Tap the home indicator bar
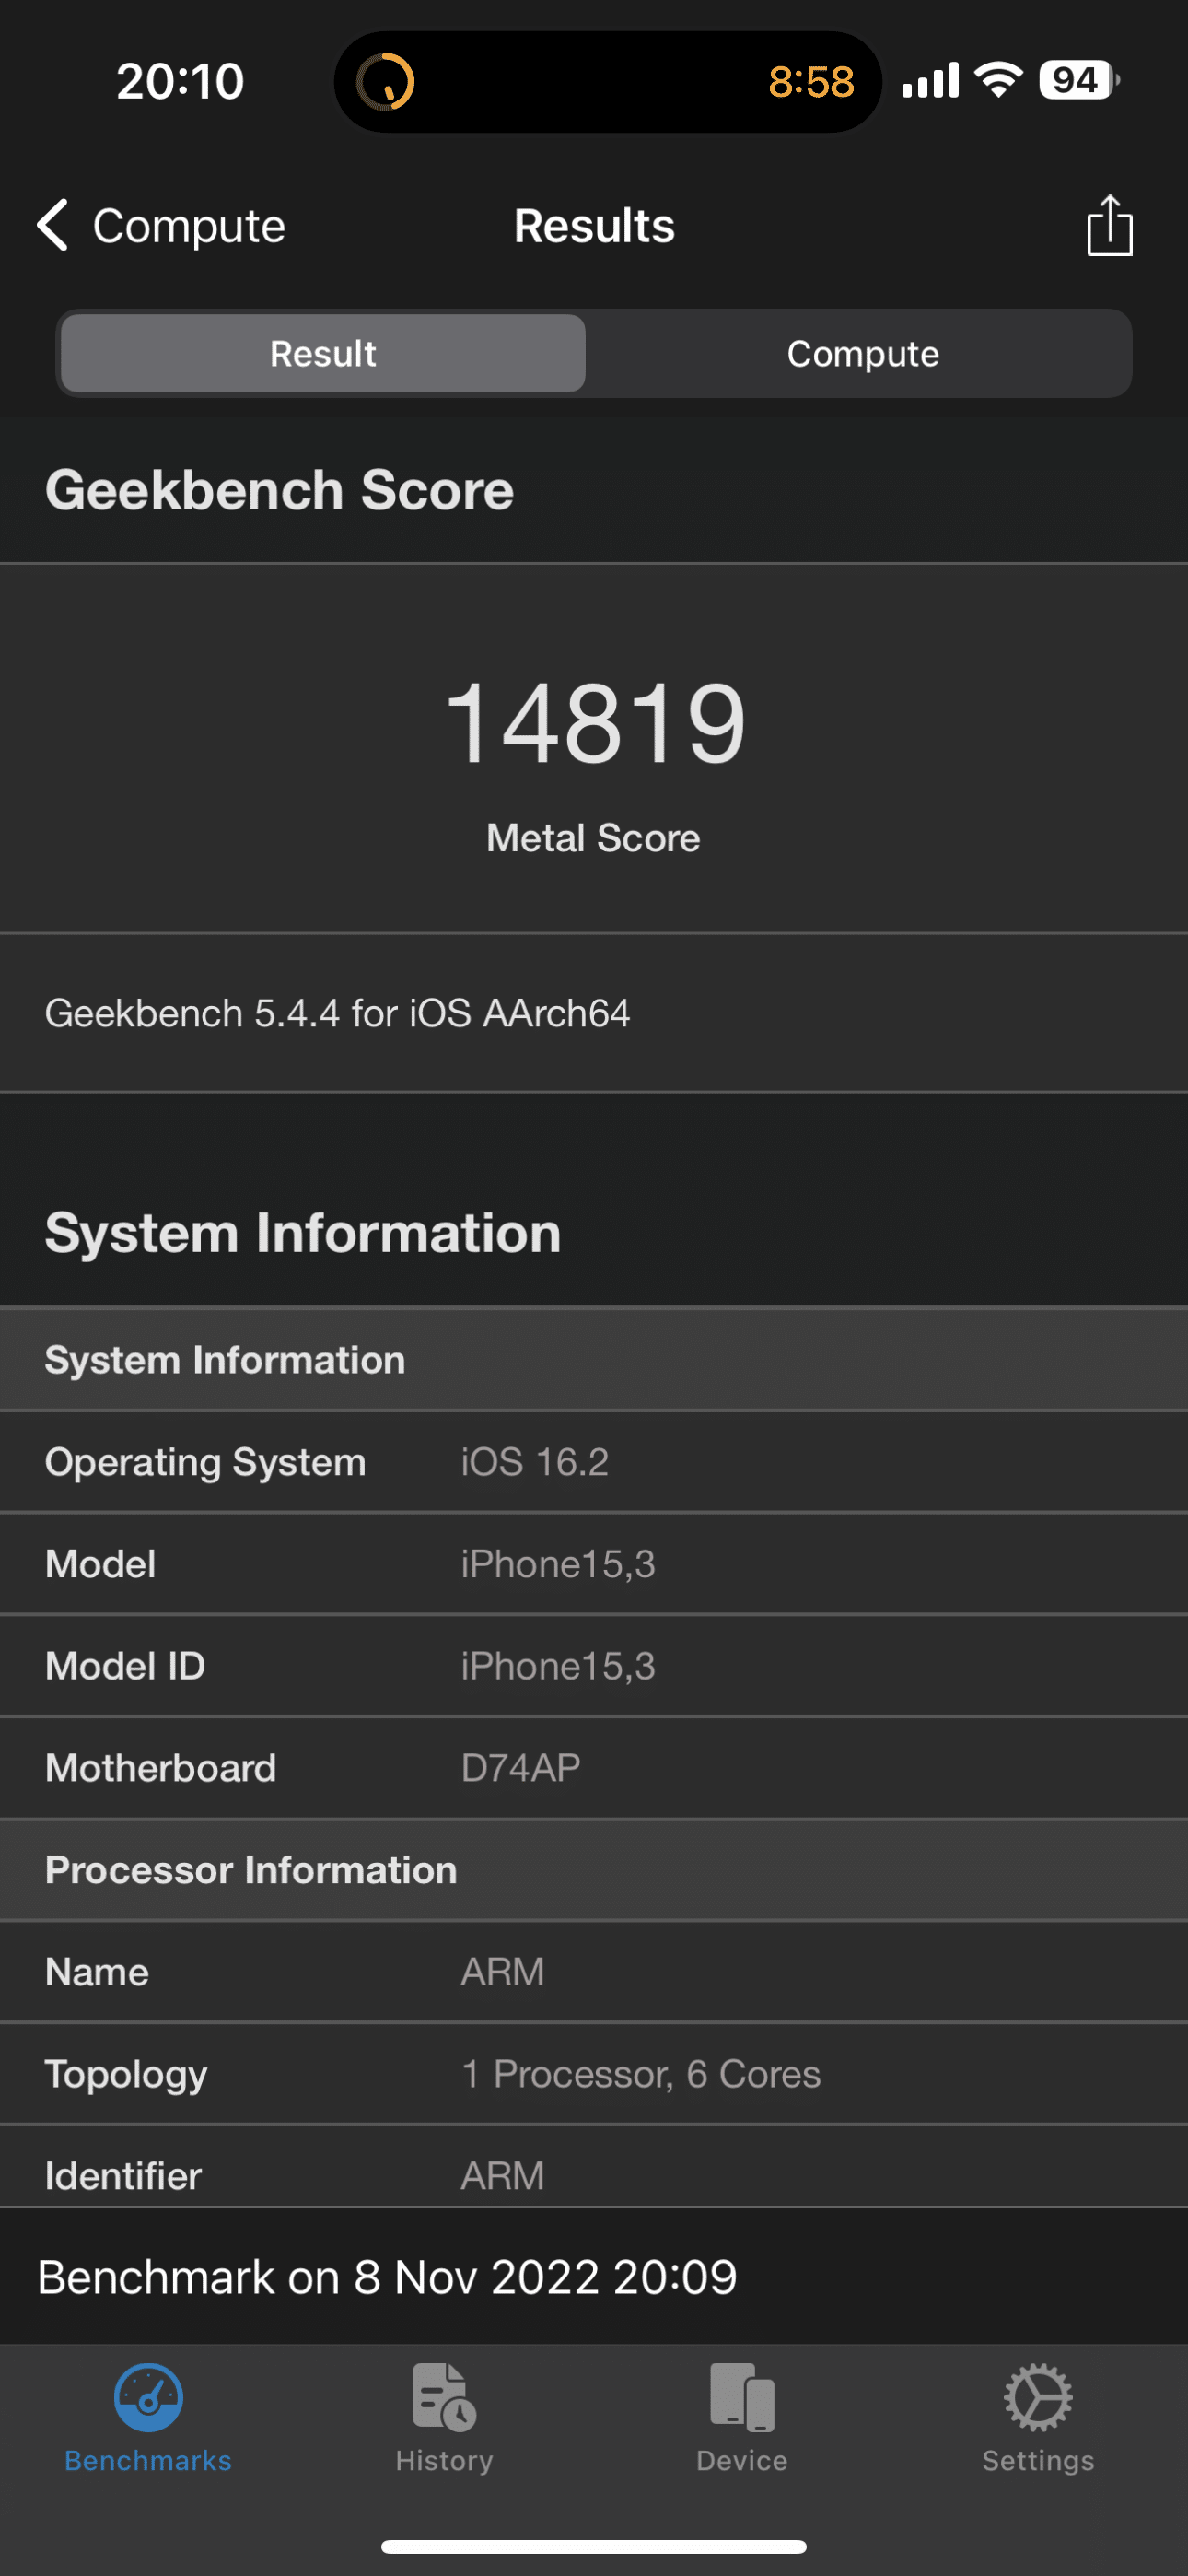The height and width of the screenshot is (2576, 1188). click(594, 2546)
